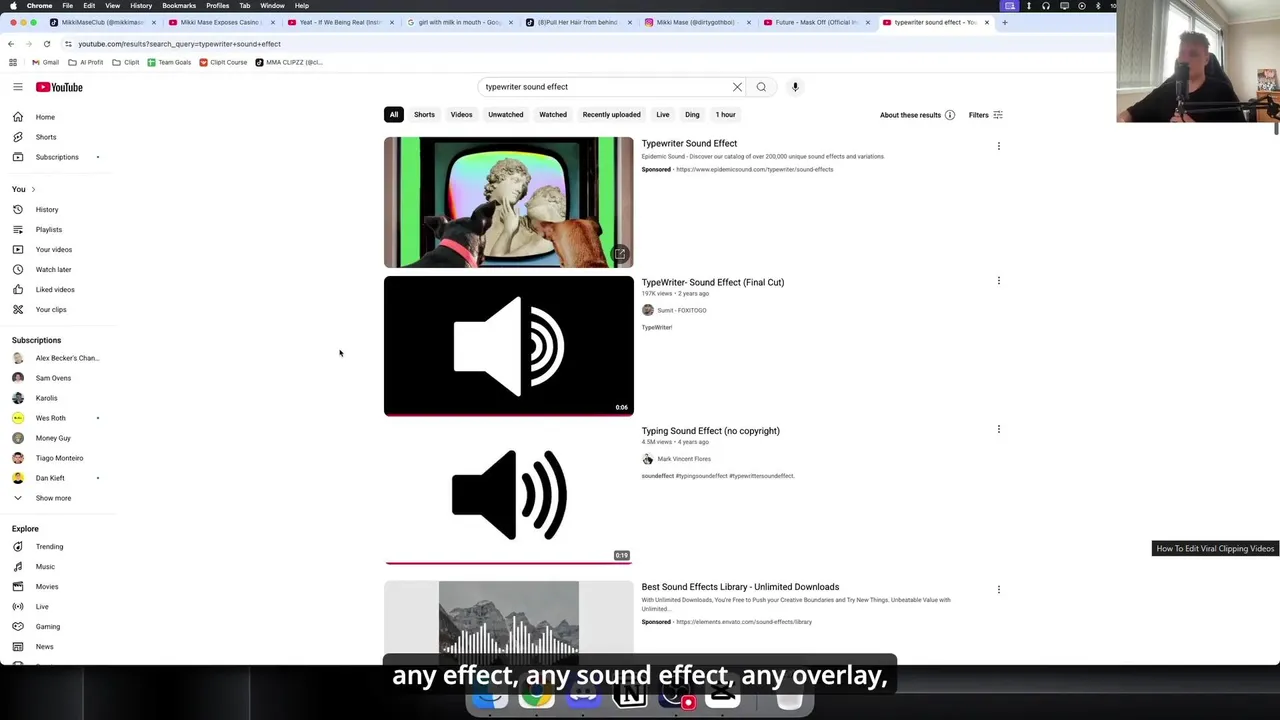This screenshot has width=1280, height=720.
Task: Switch to the Mikki Mase Exposes Casino tab
Action: click(221, 22)
